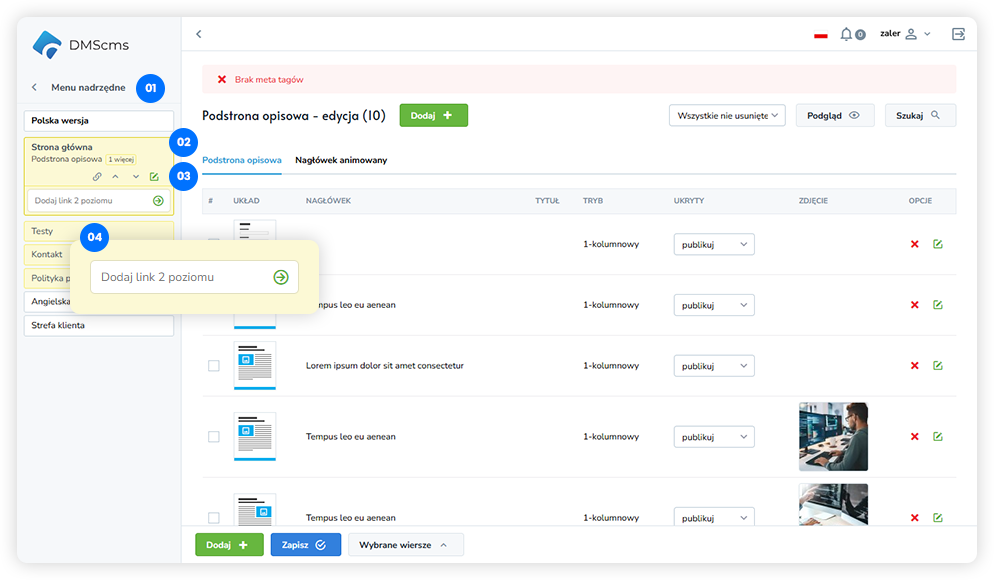Expand the 'Wybrane wiersze' menu
Screen dimensions: 994x580
(x=405, y=545)
